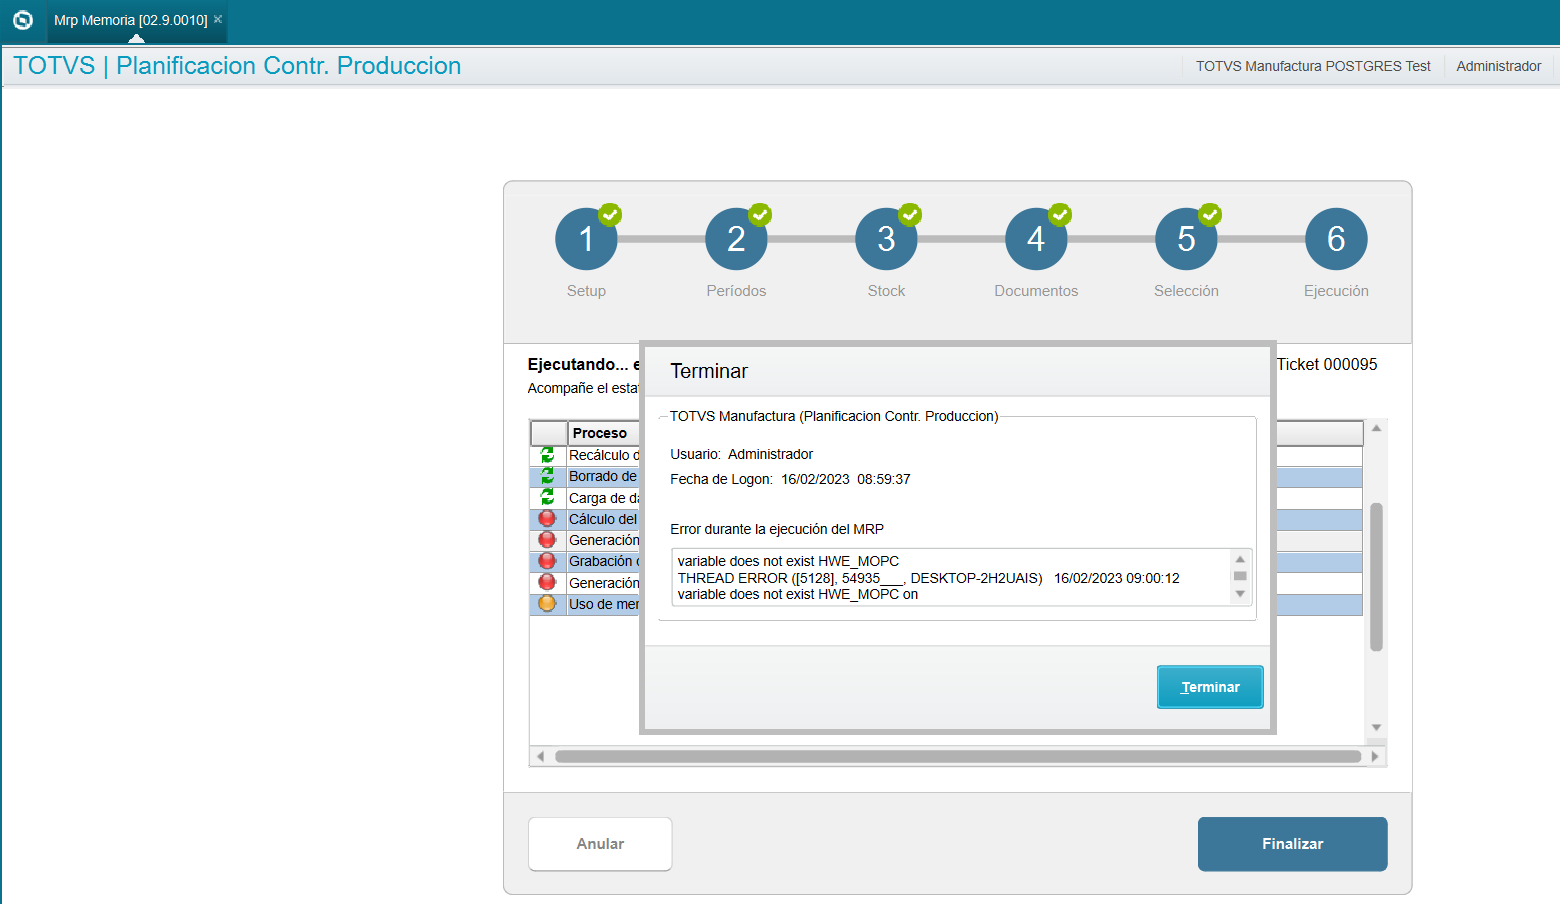
Task: Click the TOTVS | Planificacion Contr. Produccion heading
Action: 237,66
